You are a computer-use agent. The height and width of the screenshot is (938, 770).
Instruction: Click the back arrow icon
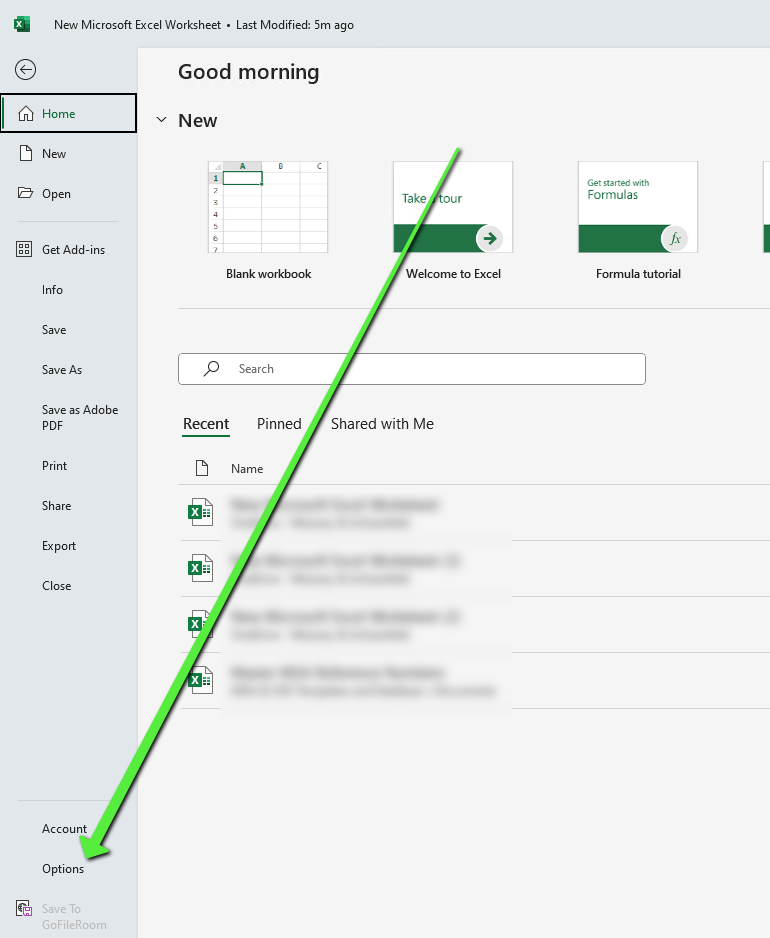(x=26, y=69)
